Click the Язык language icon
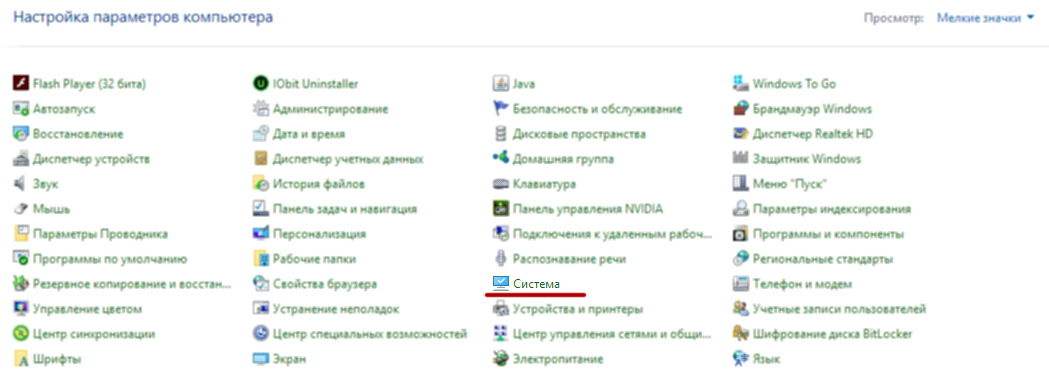This screenshot has width=1049, height=387. [x=740, y=359]
